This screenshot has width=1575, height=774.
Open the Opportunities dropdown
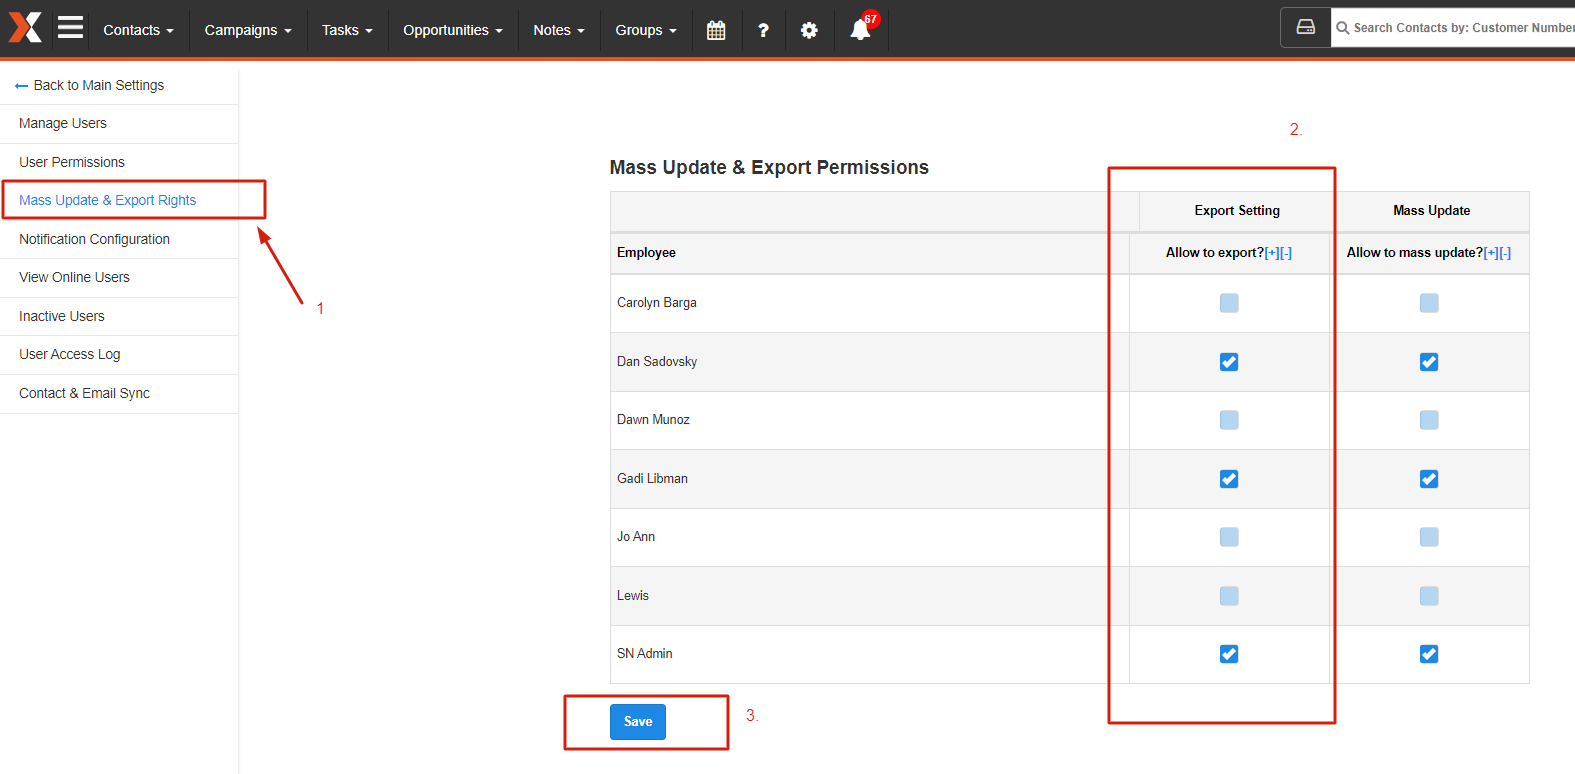pos(453,30)
